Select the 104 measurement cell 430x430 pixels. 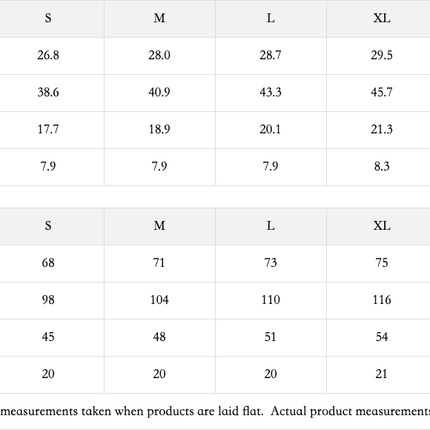[160, 300]
